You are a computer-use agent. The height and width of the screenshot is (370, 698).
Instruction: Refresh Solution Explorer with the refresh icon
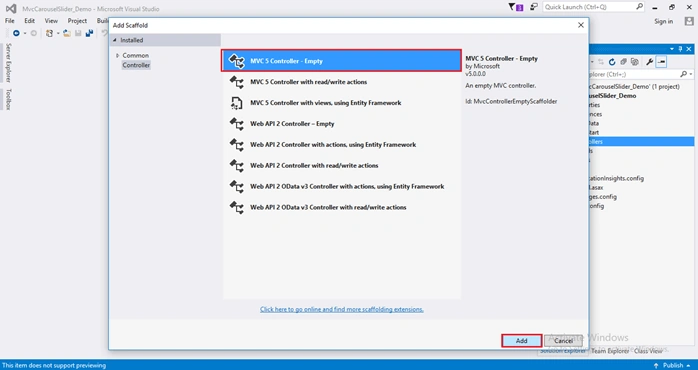612,62
